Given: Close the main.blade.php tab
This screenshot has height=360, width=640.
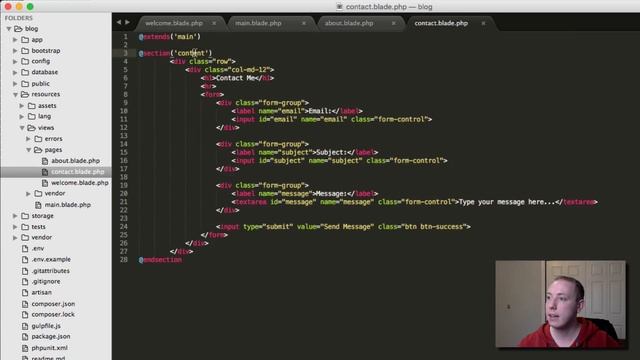Looking at the screenshot, I should click(x=304, y=23).
